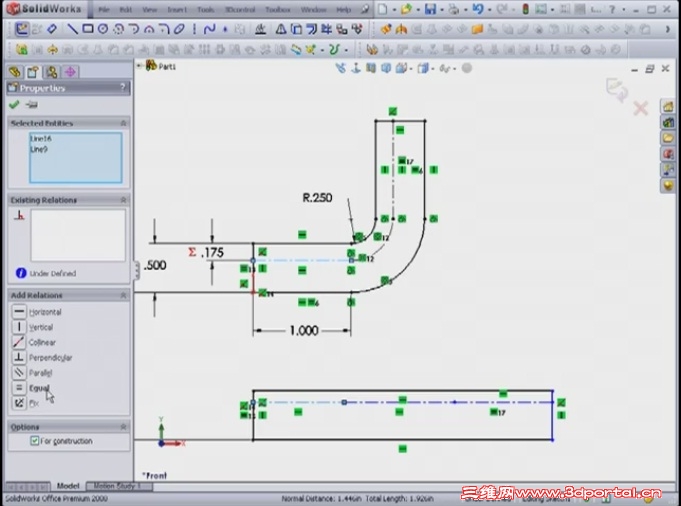Open the Display Style dropdown in viewport

pyautogui.click(x=434, y=69)
